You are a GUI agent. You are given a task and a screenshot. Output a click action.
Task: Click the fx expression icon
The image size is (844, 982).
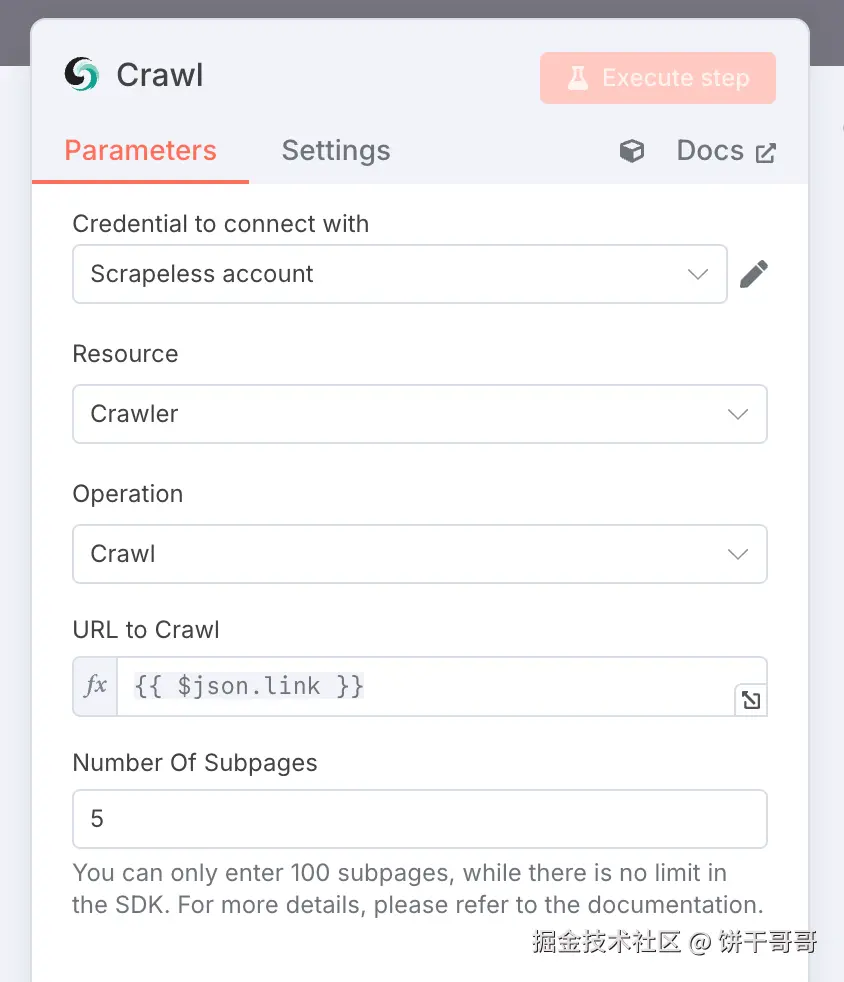(x=96, y=686)
